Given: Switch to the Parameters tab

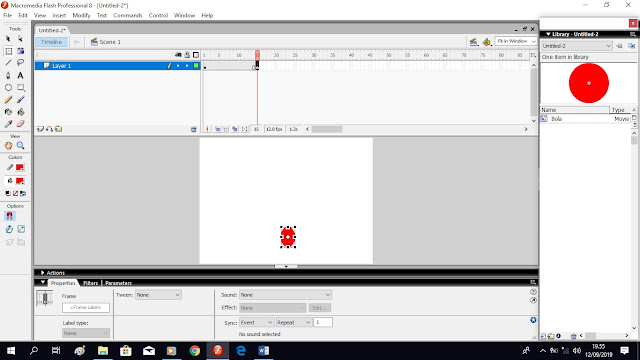Looking at the screenshot, I should tap(118, 283).
